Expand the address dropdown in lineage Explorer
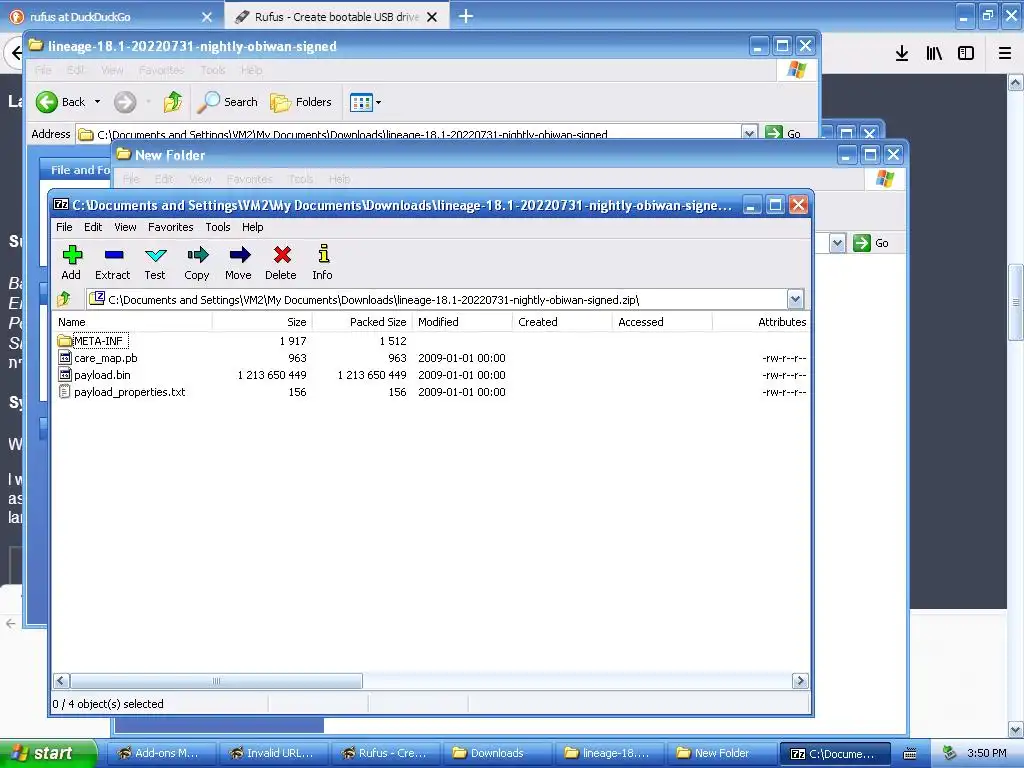Screen dimensions: 1024x768 (x=750, y=133)
